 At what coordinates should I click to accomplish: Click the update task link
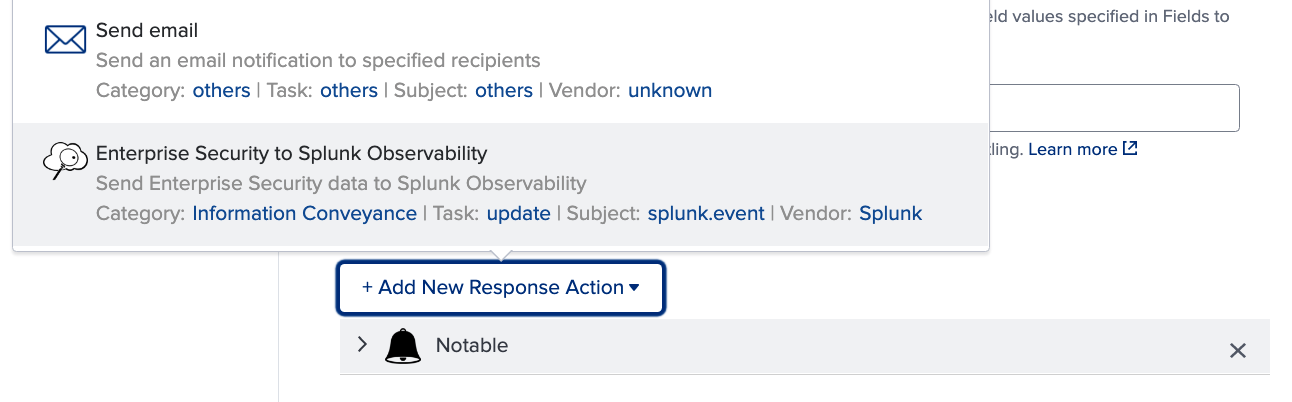coord(519,213)
